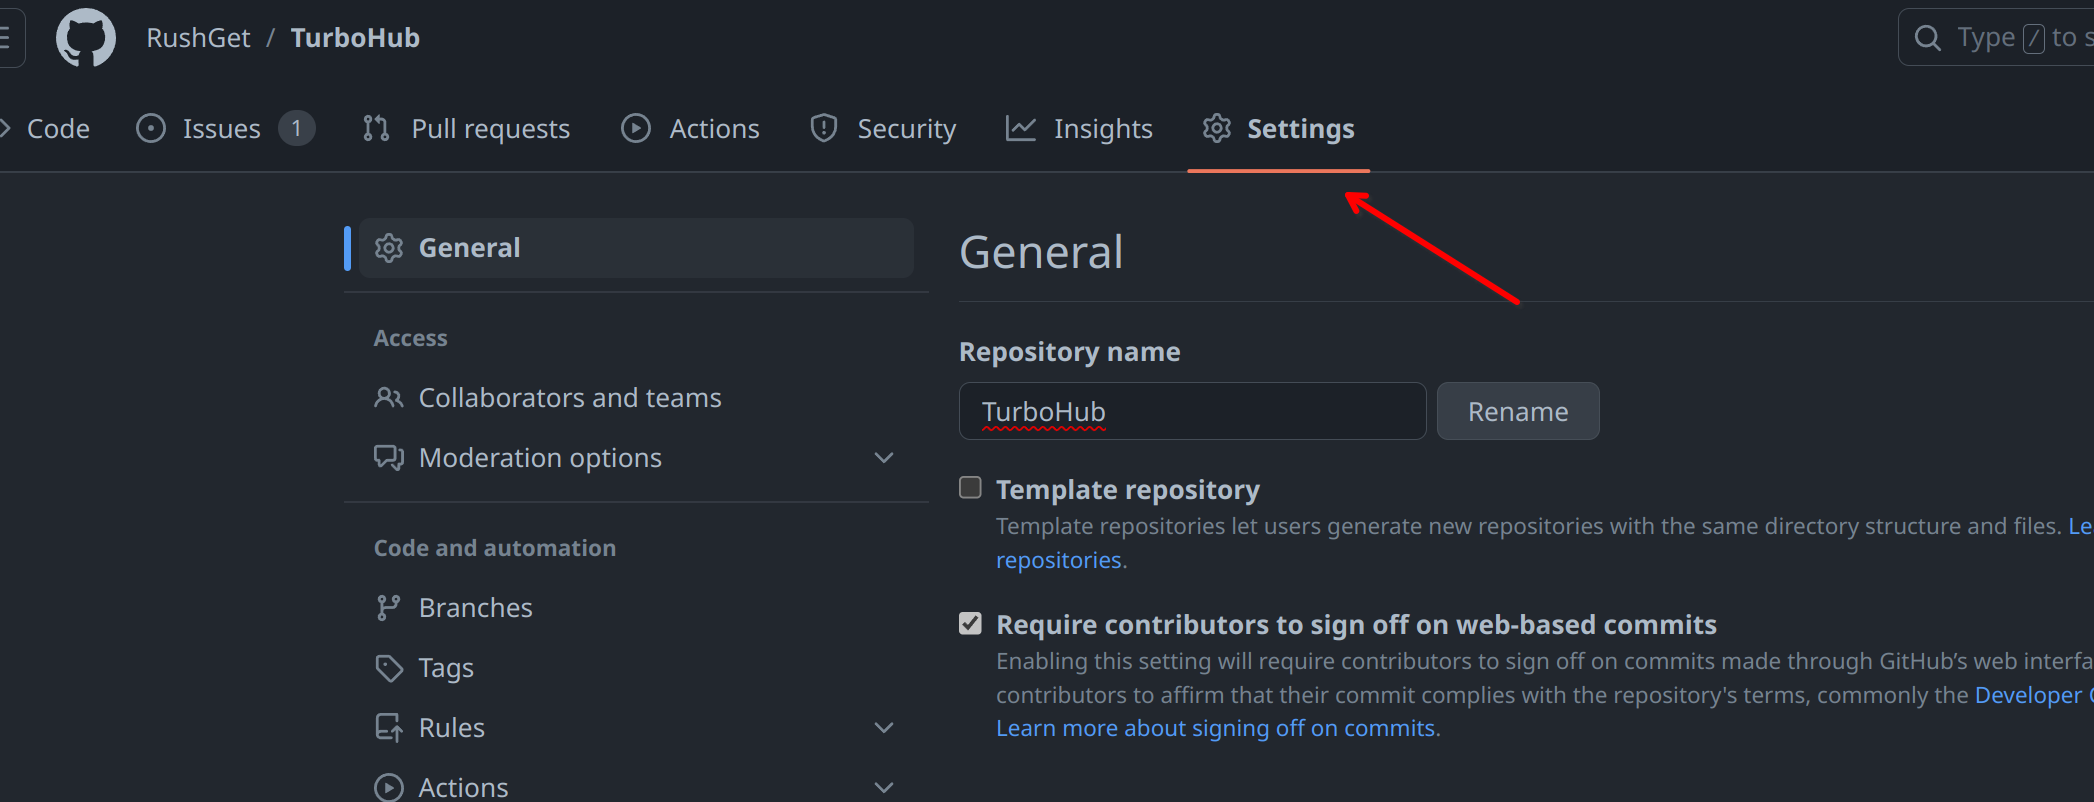The width and height of the screenshot is (2094, 802).
Task: Click the Security shield icon
Action: coord(824,128)
